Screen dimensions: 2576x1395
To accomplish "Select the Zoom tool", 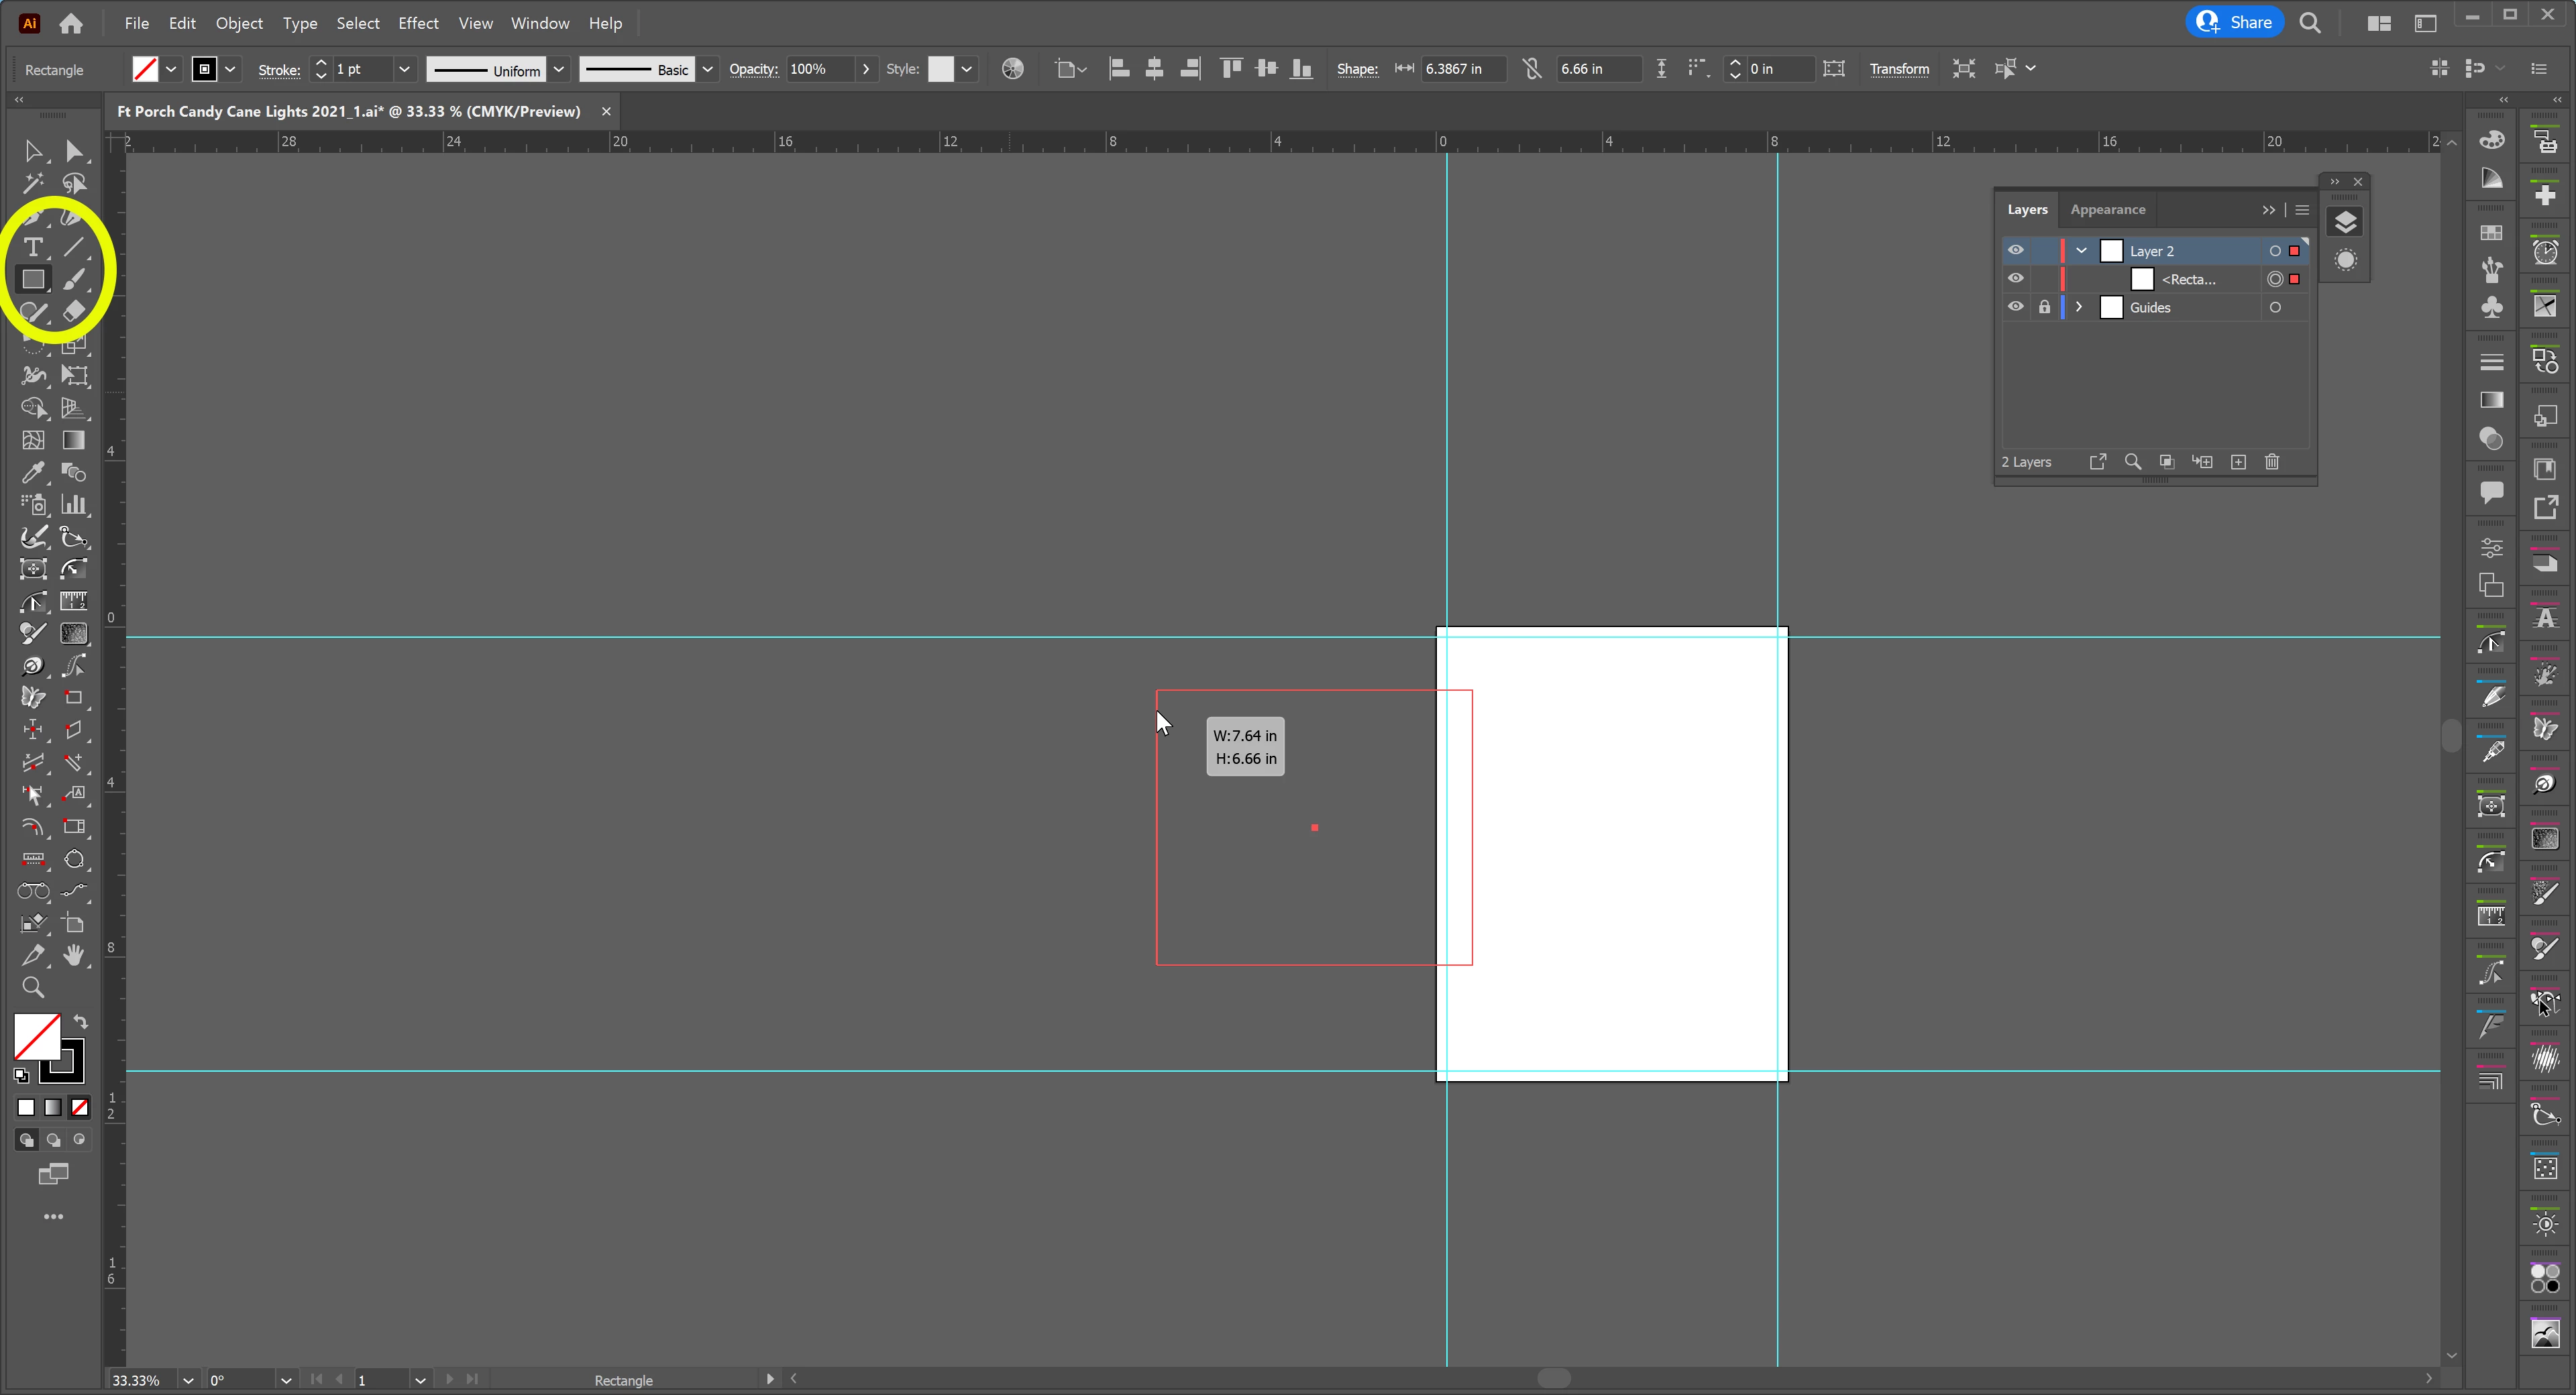I will [x=33, y=988].
